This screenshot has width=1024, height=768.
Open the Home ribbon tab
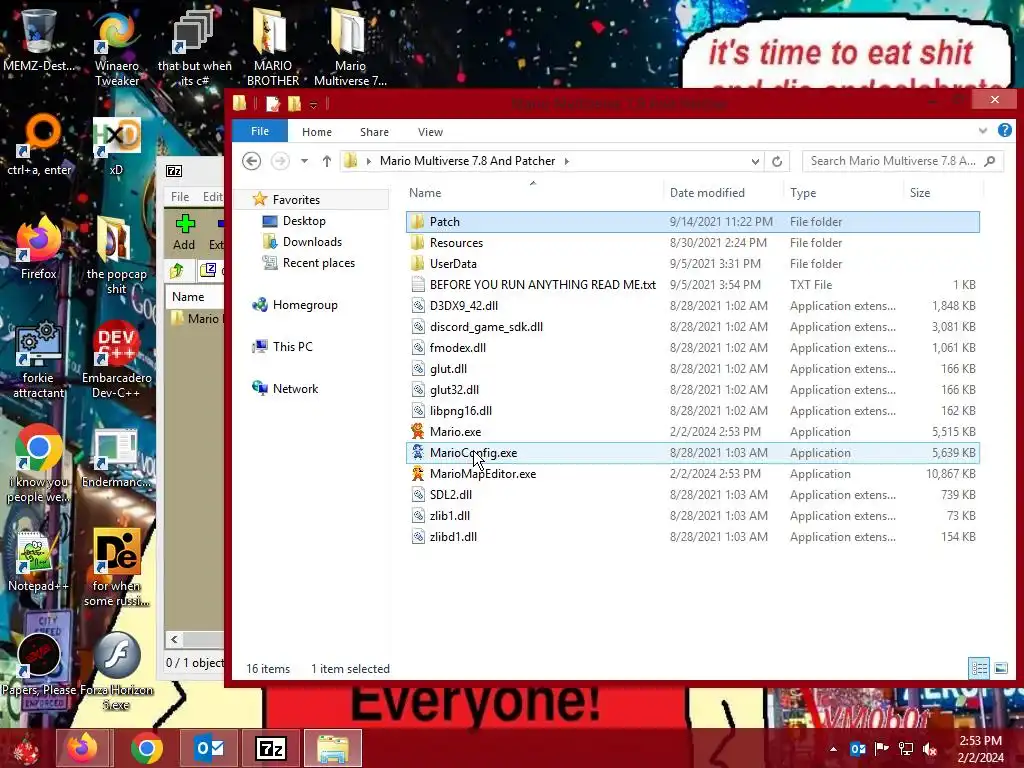(317, 132)
